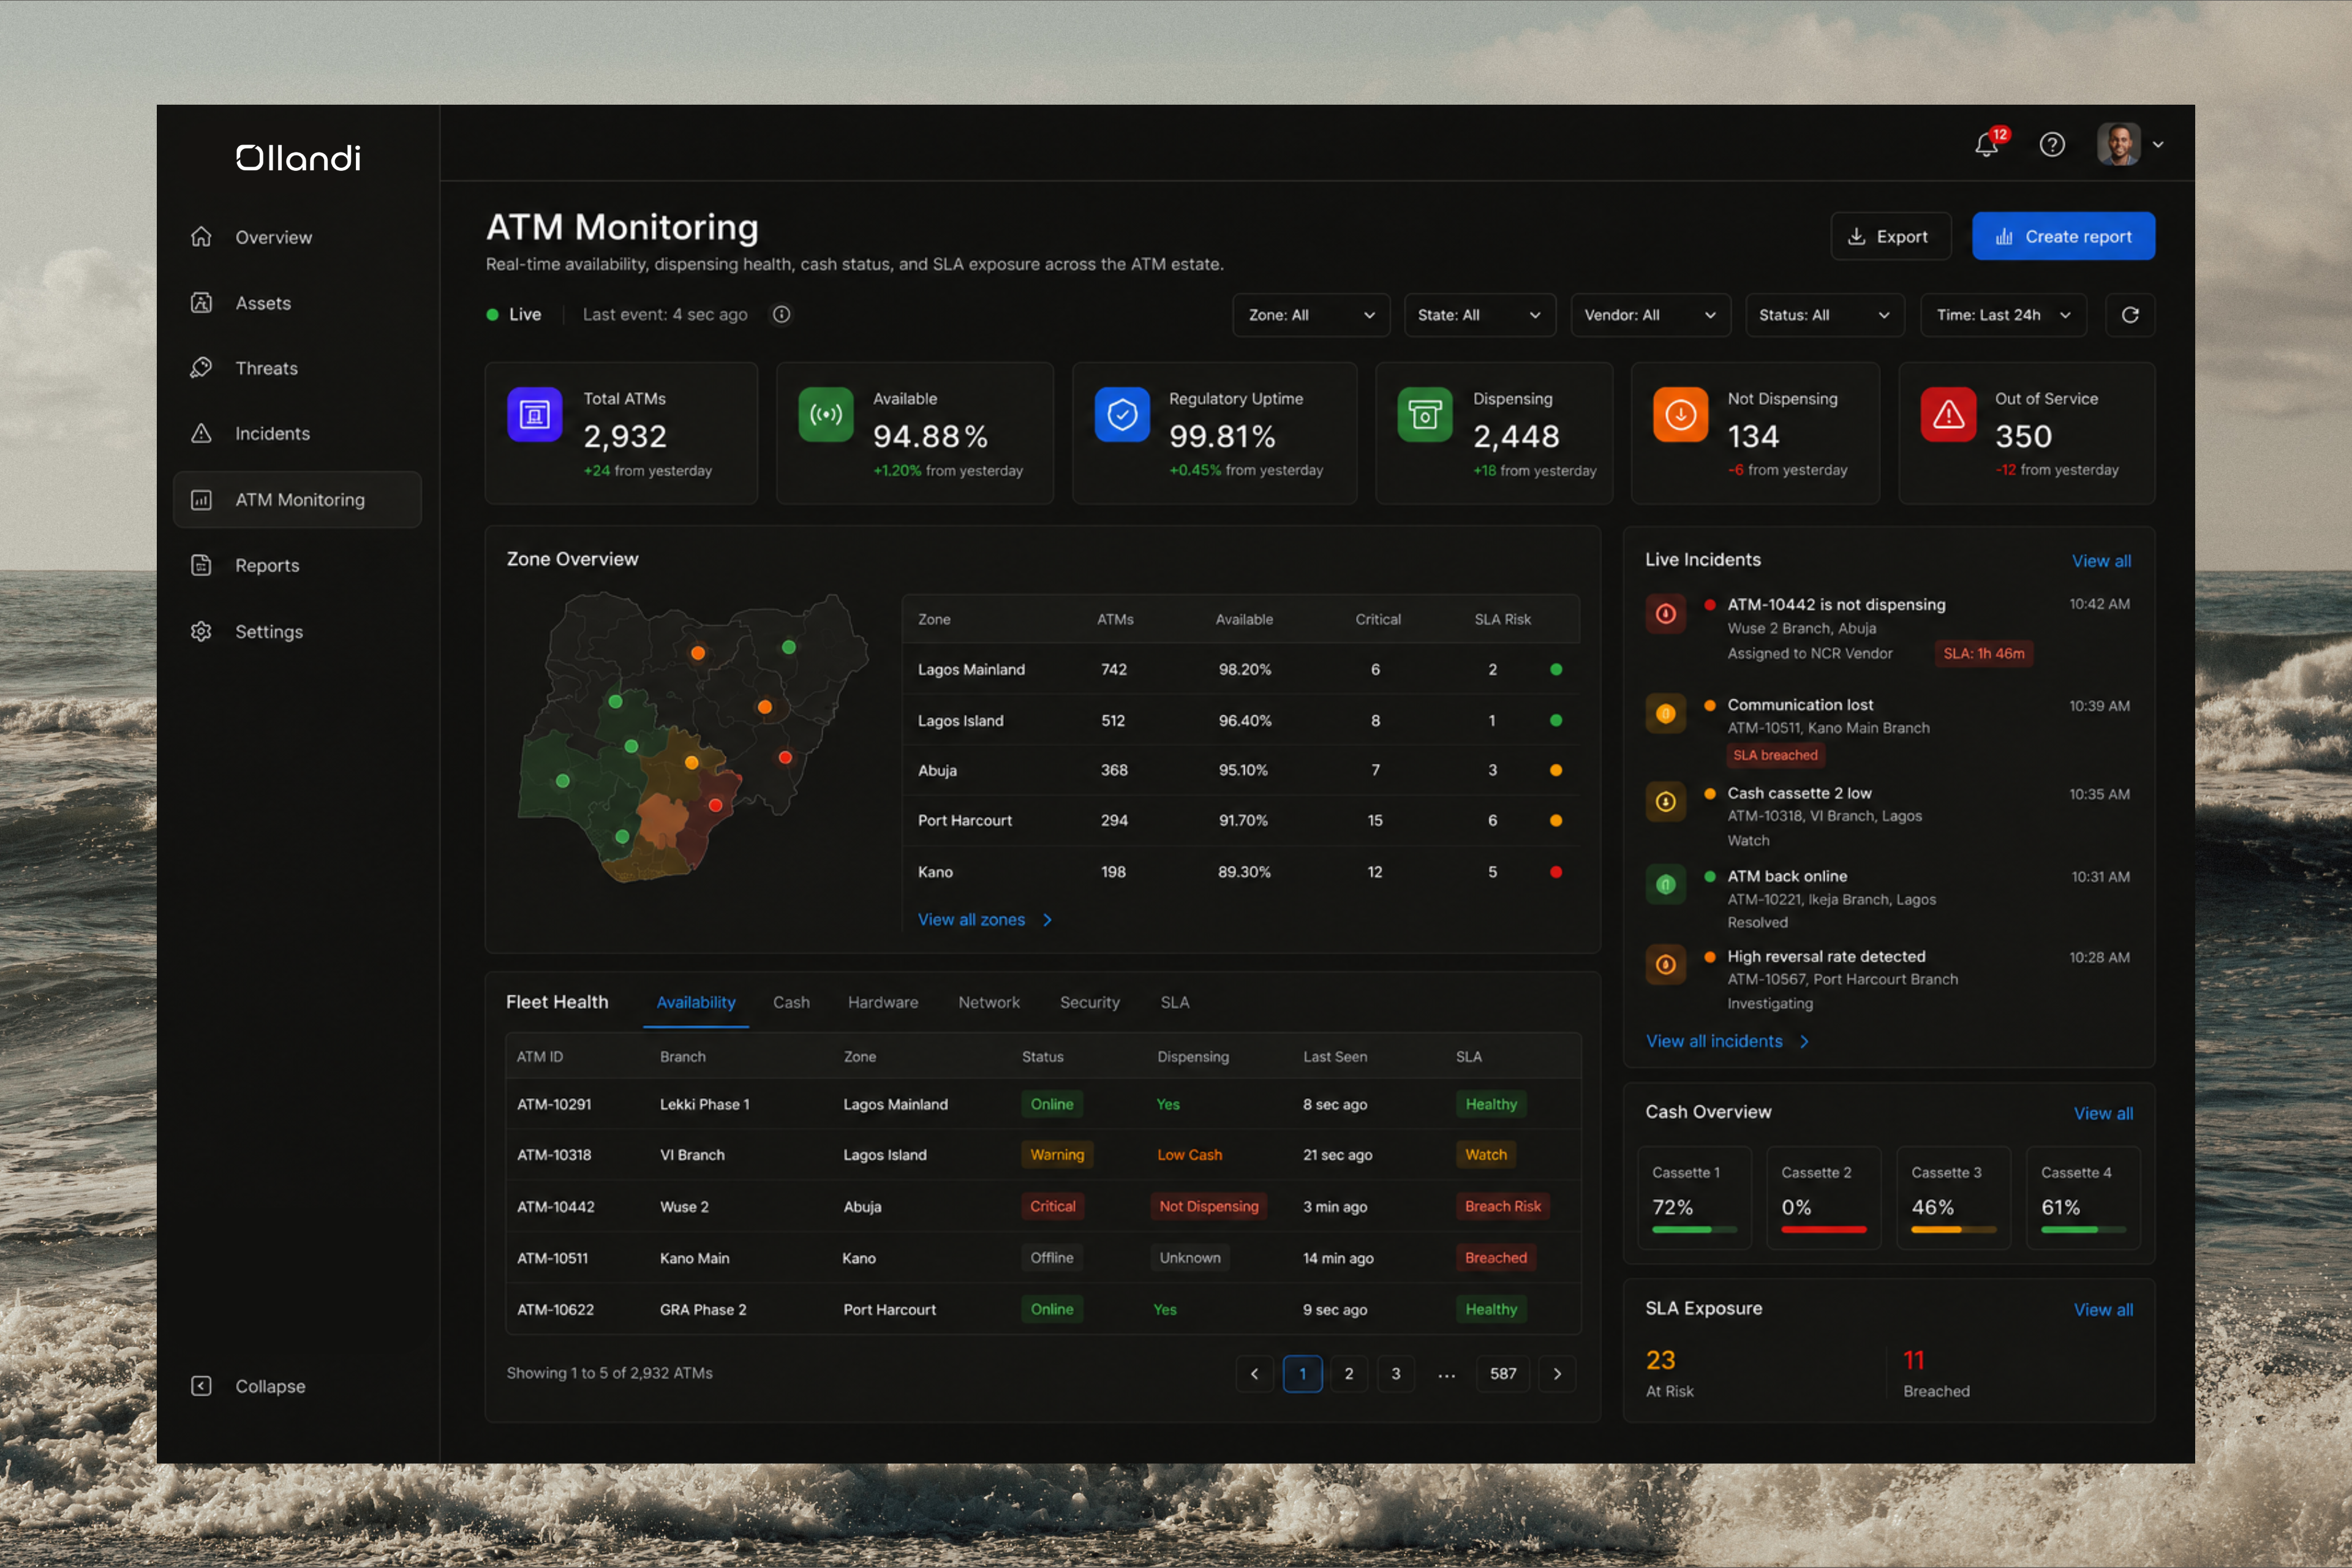
Task: Open View all incidents link
Action: [1727, 1041]
